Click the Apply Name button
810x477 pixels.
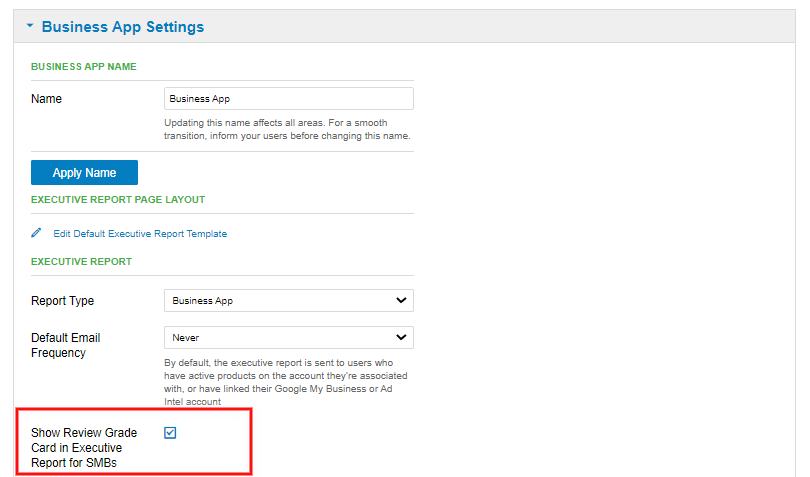tap(84, 173)
